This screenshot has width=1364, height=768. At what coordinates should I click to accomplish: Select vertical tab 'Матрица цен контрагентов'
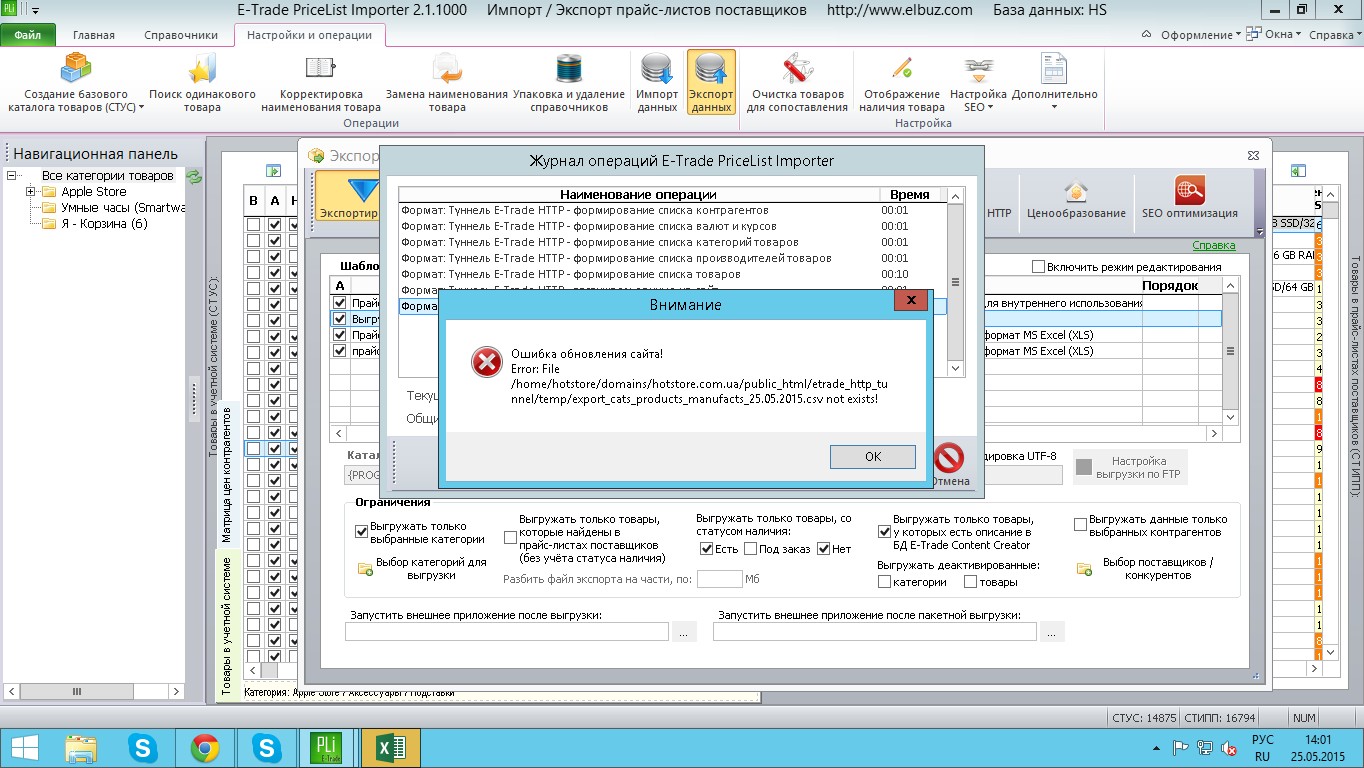pyautogui.click(x=228, y=473)
